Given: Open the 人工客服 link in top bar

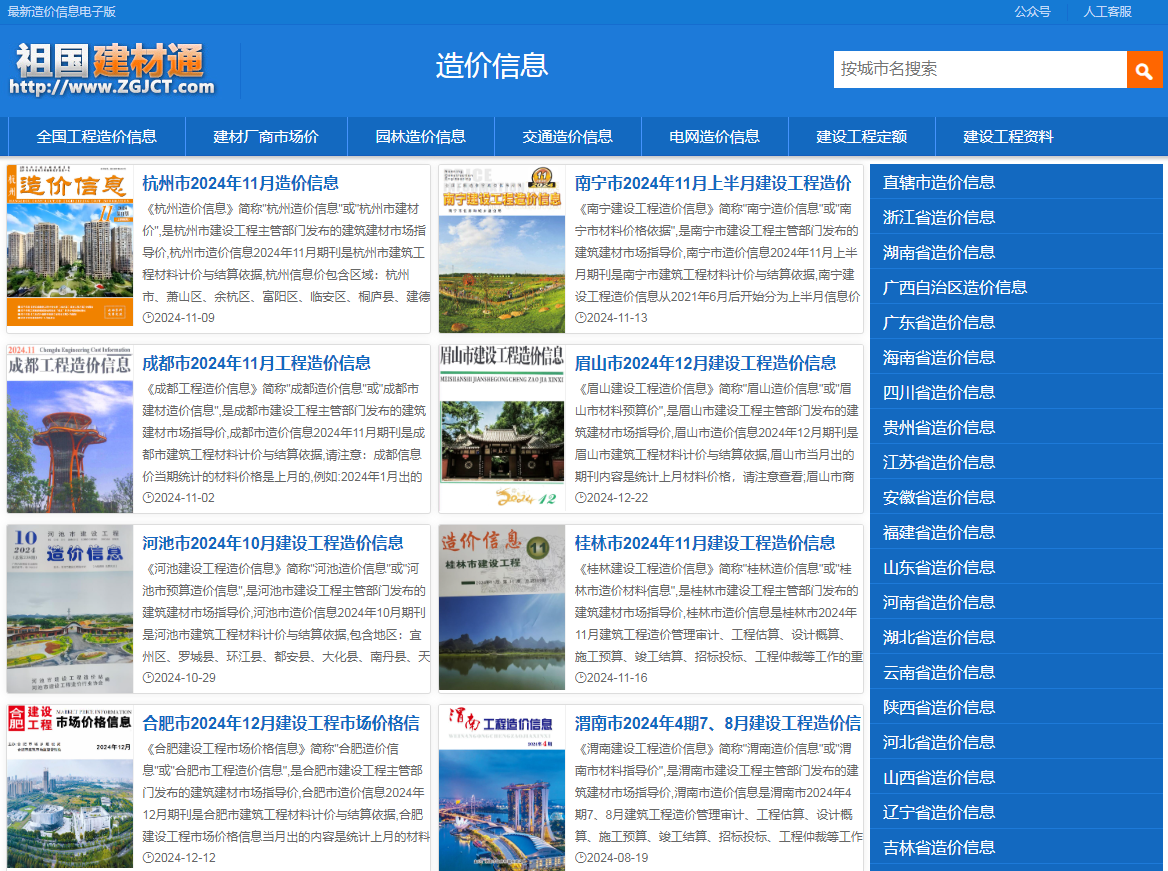Looking at the screenshot, I should (x=1107, y=11).
